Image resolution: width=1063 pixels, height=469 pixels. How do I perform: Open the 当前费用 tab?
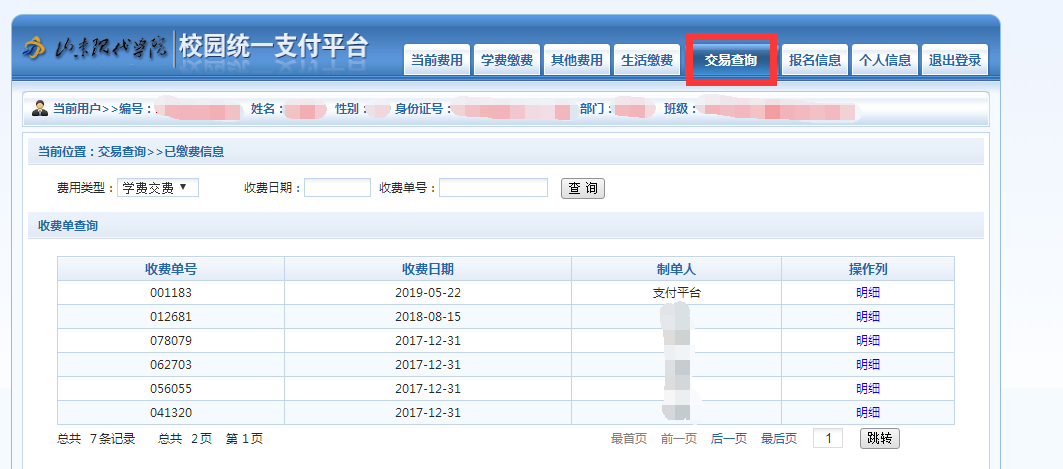tap(437, 60)
